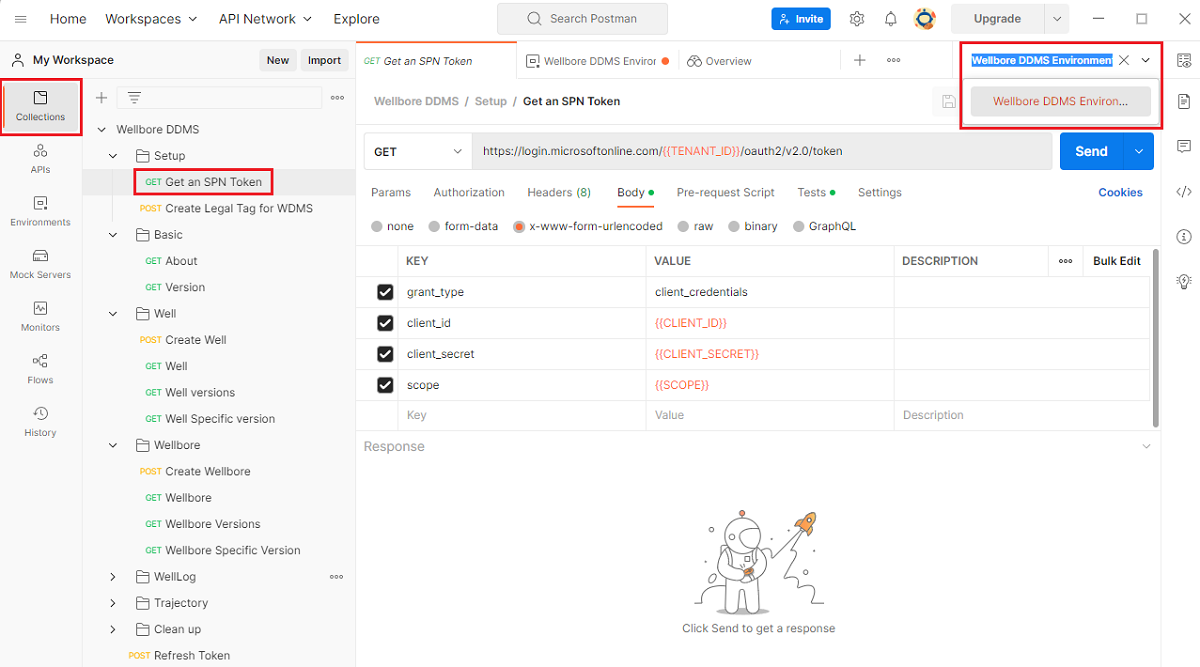
Task: Open the Send button dropdown arrow
Action: [1138, 151]
